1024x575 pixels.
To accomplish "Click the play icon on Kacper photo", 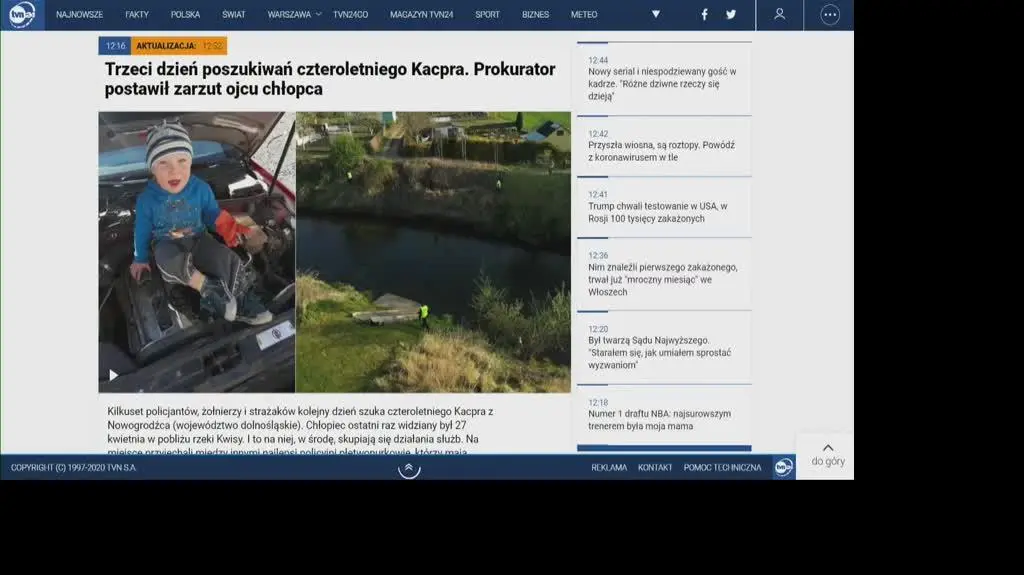I will click(113, 375).
